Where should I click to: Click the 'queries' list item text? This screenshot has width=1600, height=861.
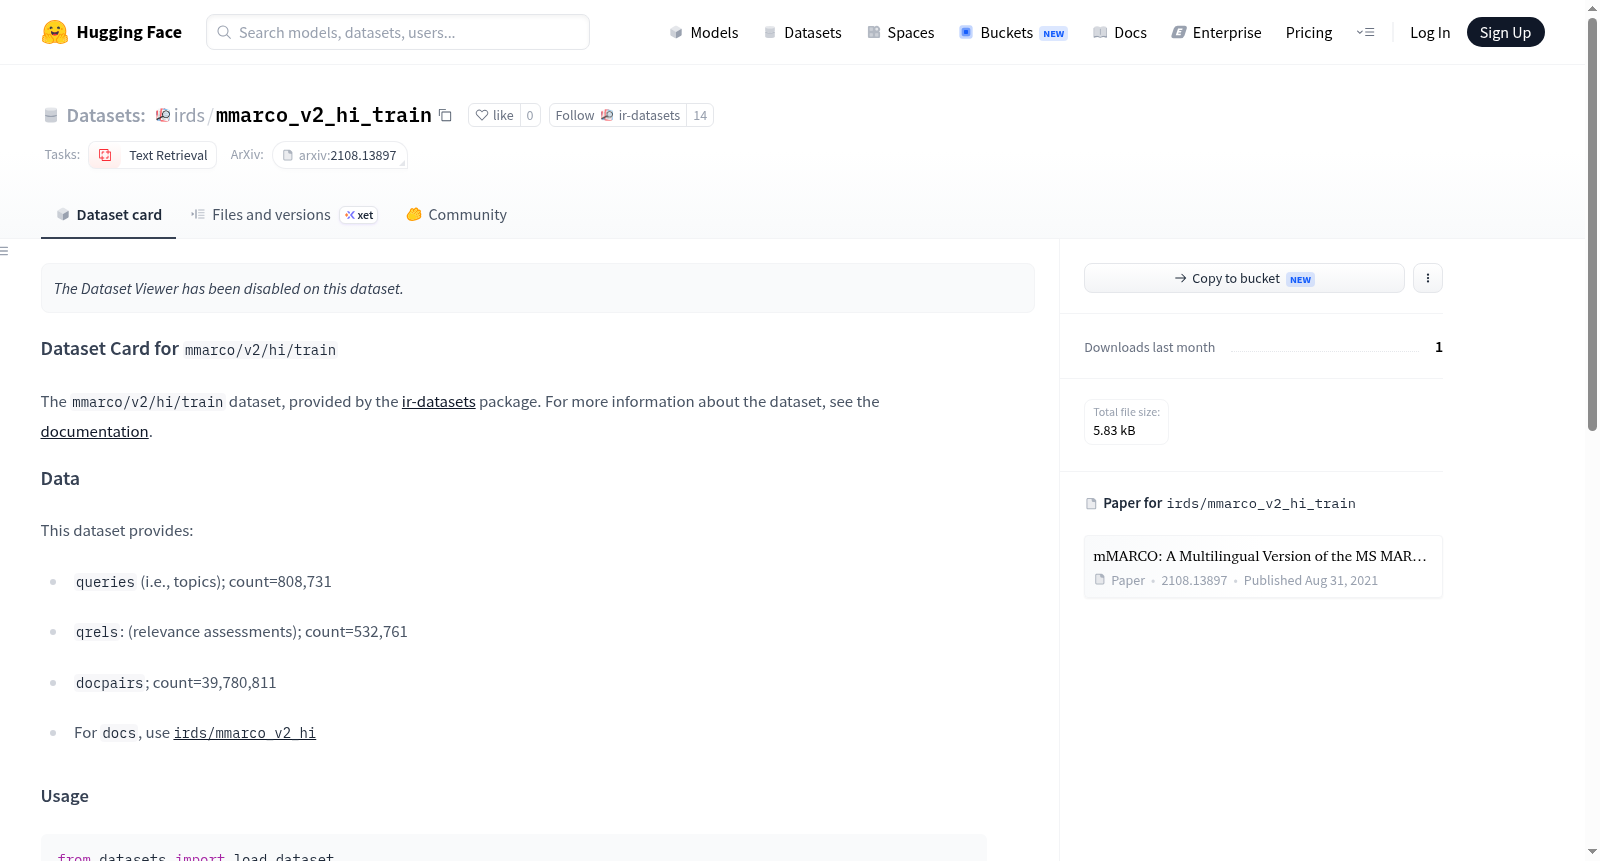coord(203,581)
